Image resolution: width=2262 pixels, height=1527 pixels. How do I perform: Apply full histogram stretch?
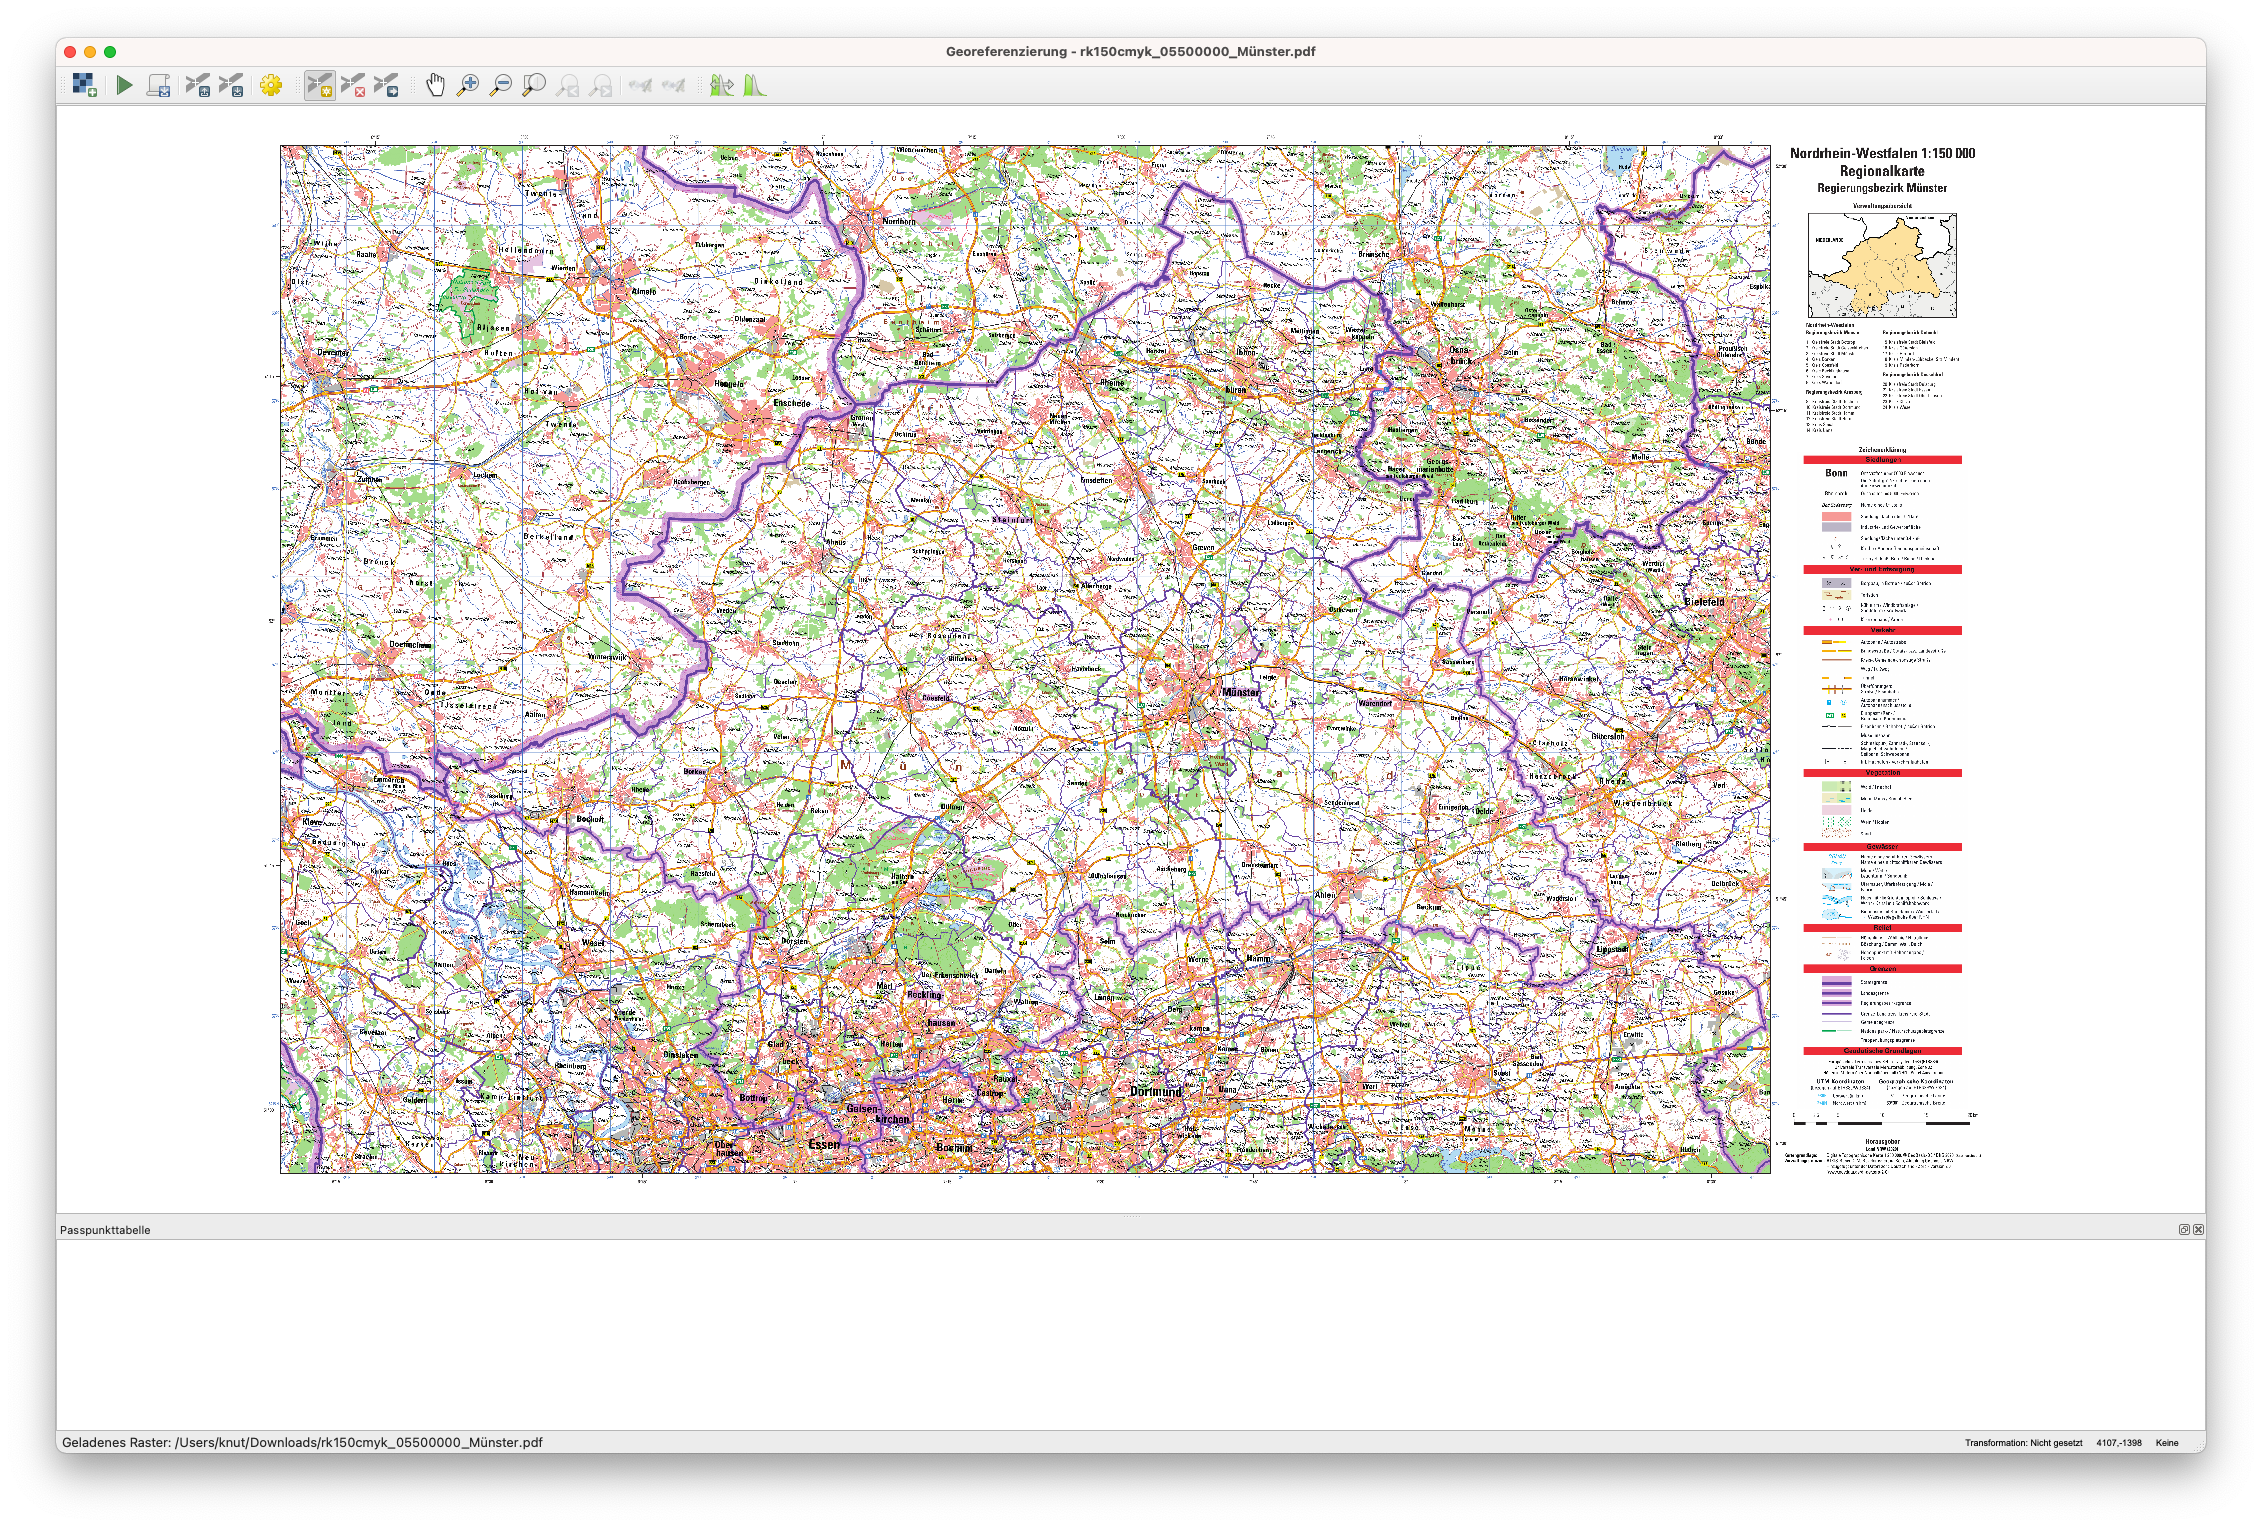[x=721, y=86]
